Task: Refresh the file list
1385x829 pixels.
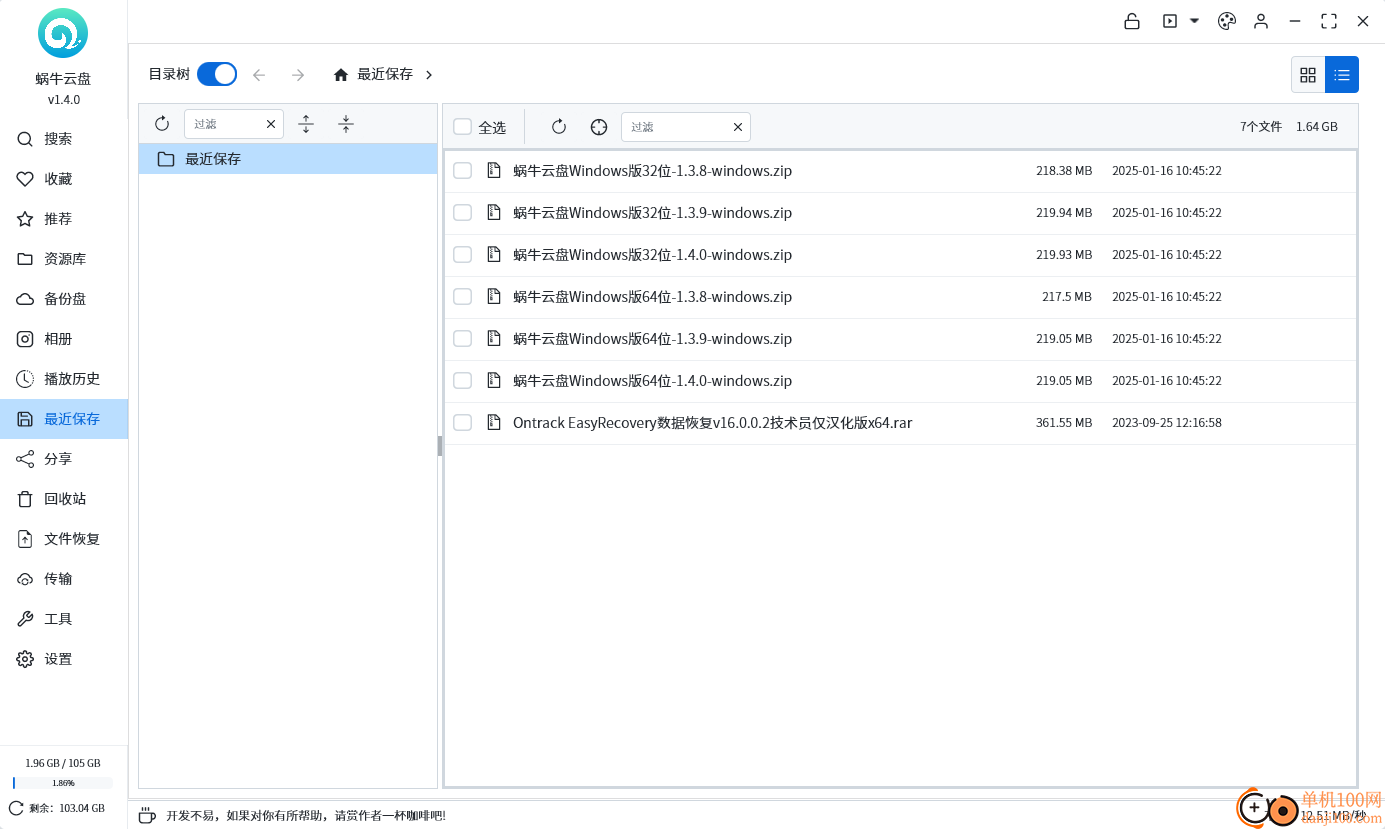Action: [559, 127]
